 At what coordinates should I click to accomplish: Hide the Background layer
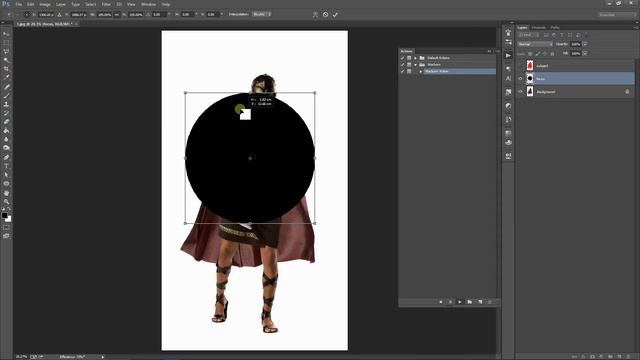(520, 92)
